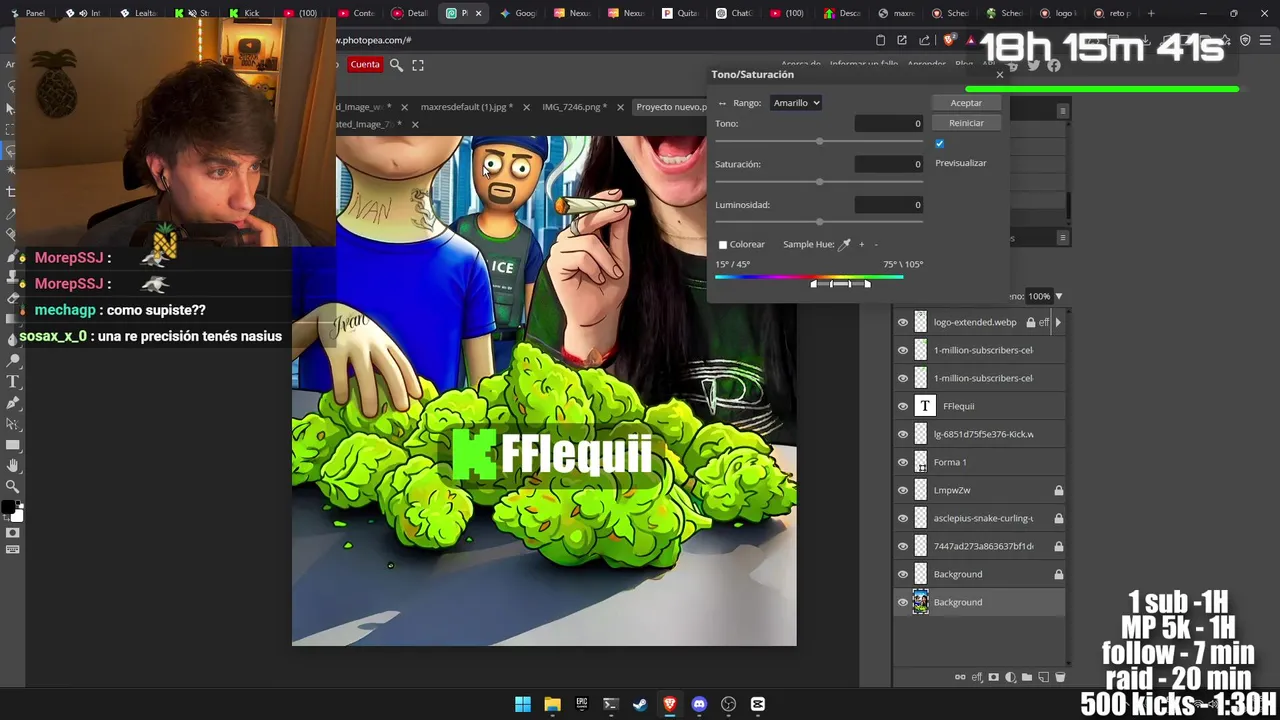The width and height of the screenshot is (1280, 720).
Task: Switch to maxresdefault (1).jpg tab
Action: [466, 107]
